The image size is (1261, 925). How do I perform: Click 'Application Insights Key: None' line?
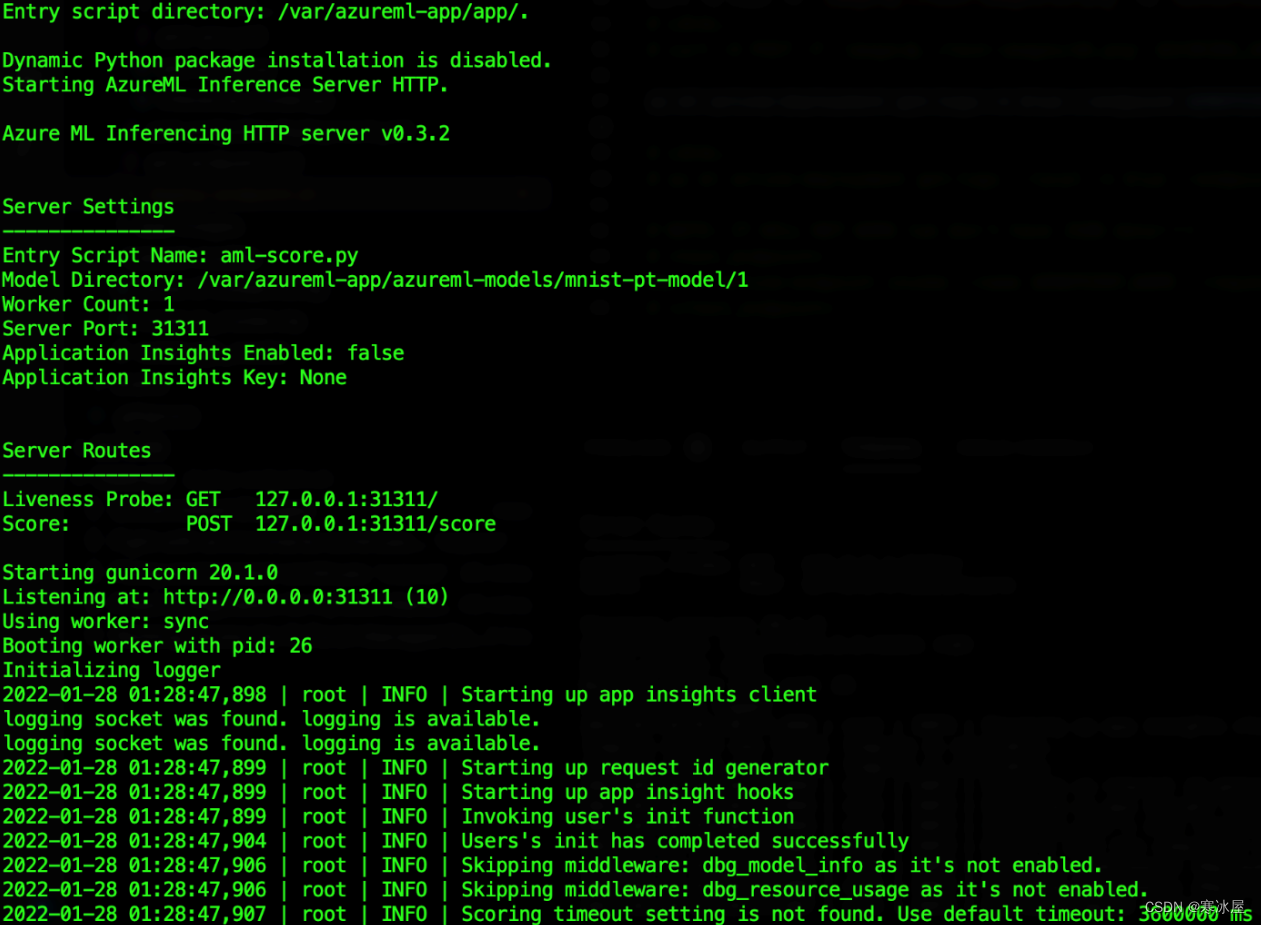coord(174,377)
